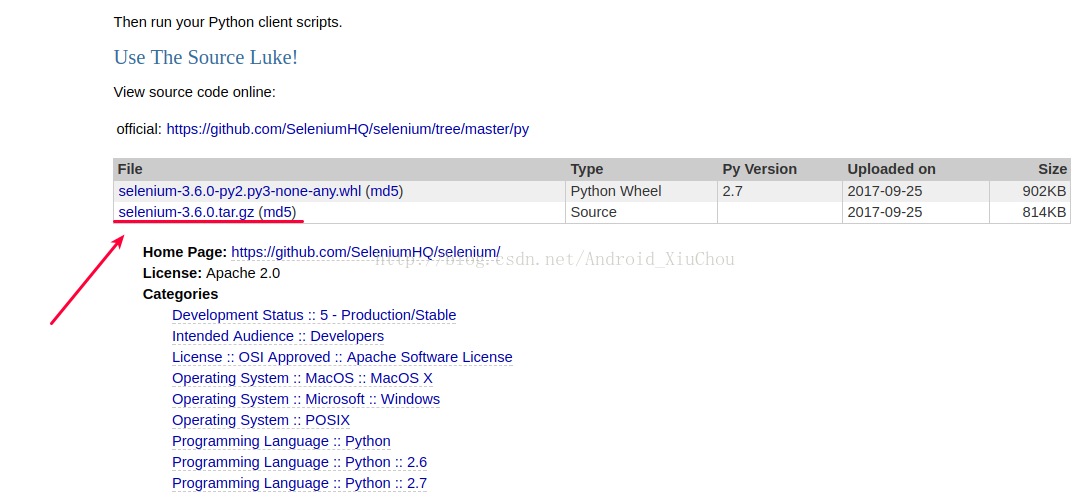Open Development Status Production/Stable category
1091x497 pixels.
pyautogui.click(x=314, y=315)
